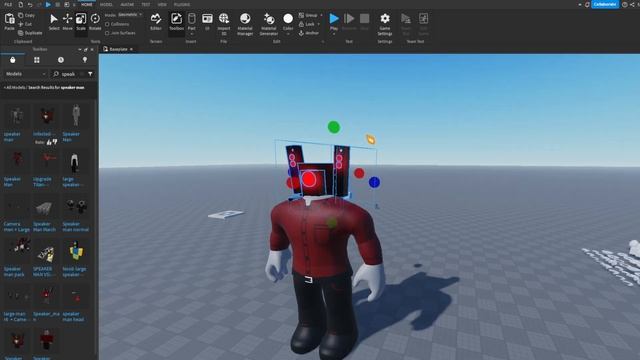Switch to the TEST ribbon tab
640x360 pixels.
pos(146,4)
